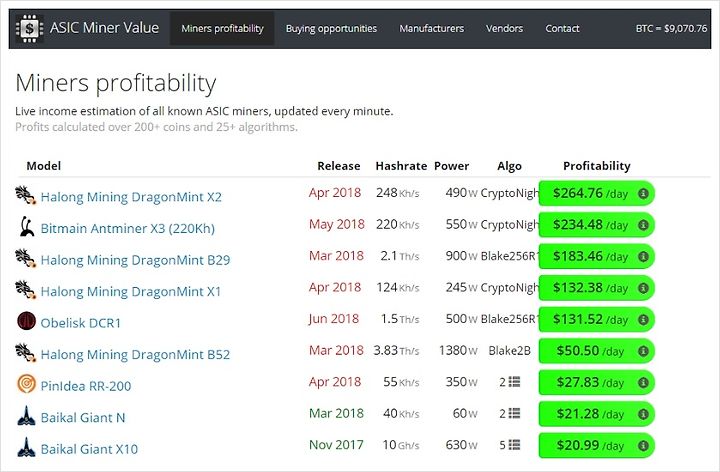The image size is (720, 472).
Task: Open the Contact page
Action: pos(562,28)
